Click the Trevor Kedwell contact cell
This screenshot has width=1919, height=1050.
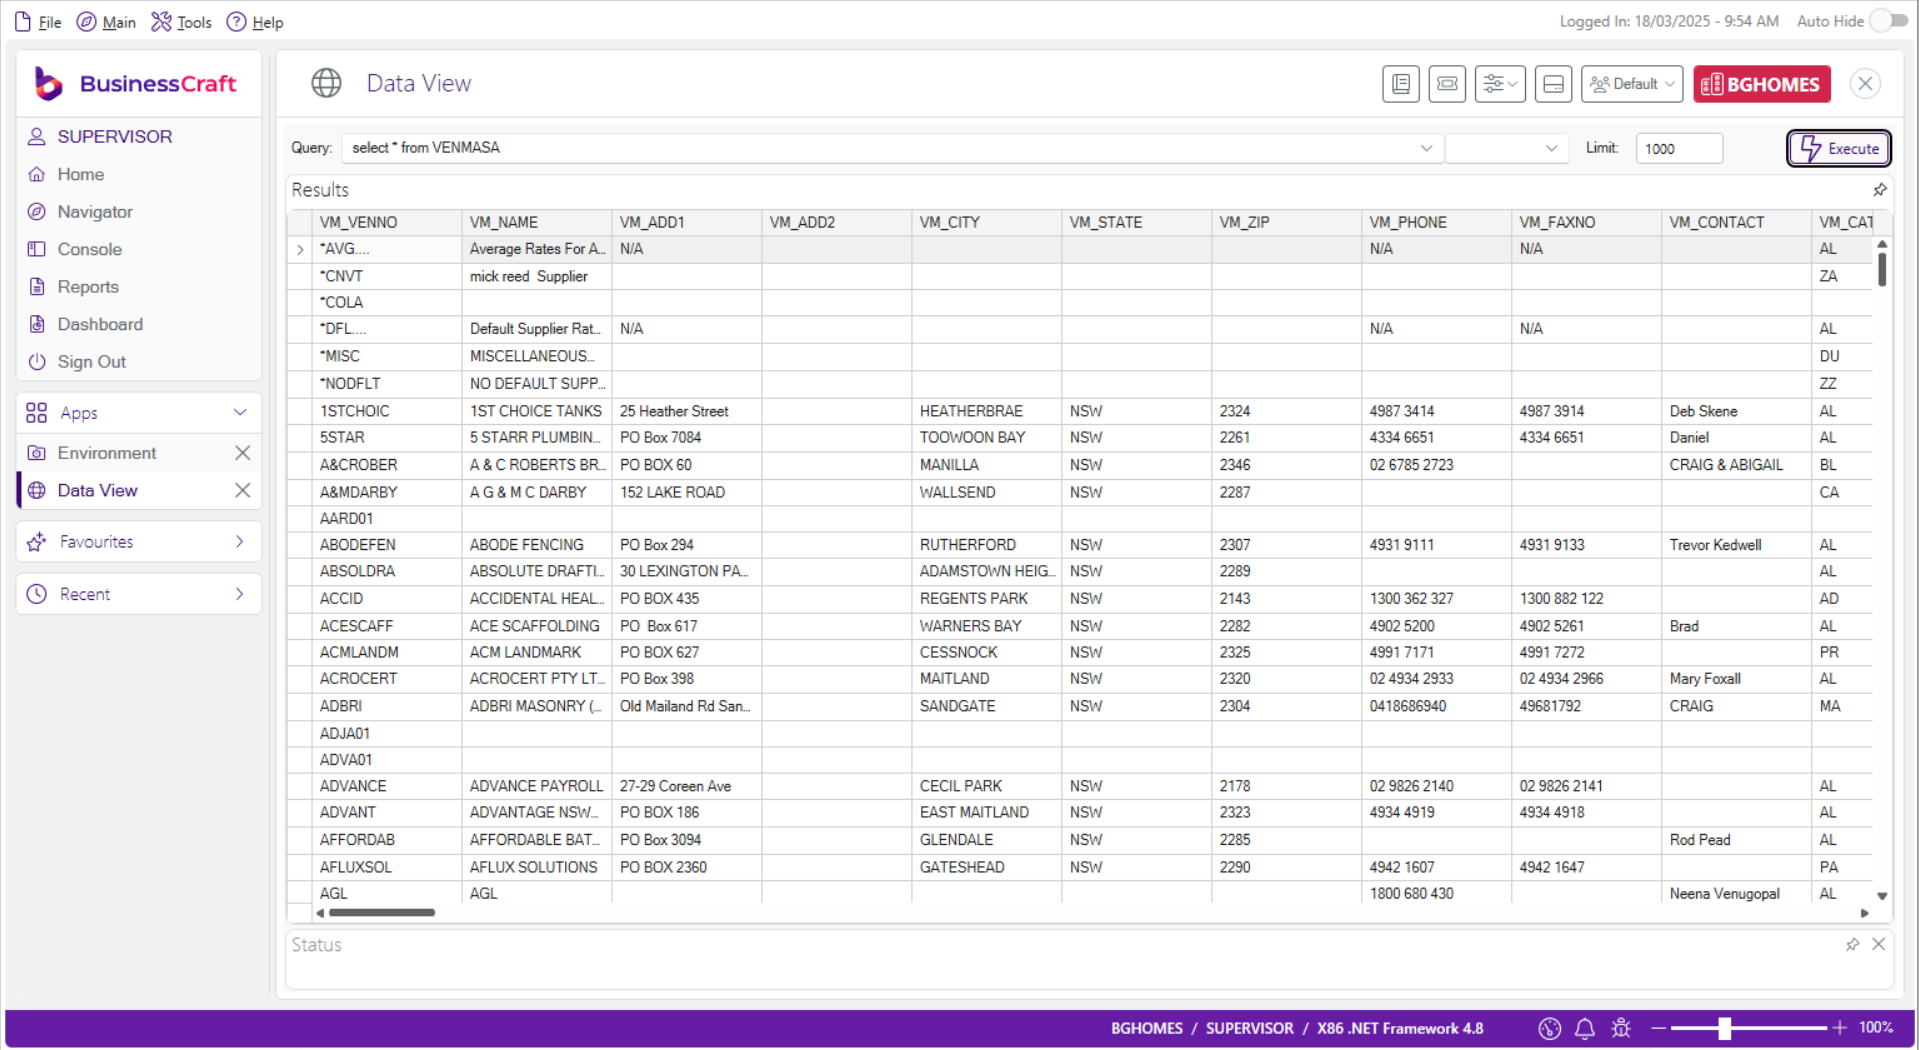tap(1736, 545)
